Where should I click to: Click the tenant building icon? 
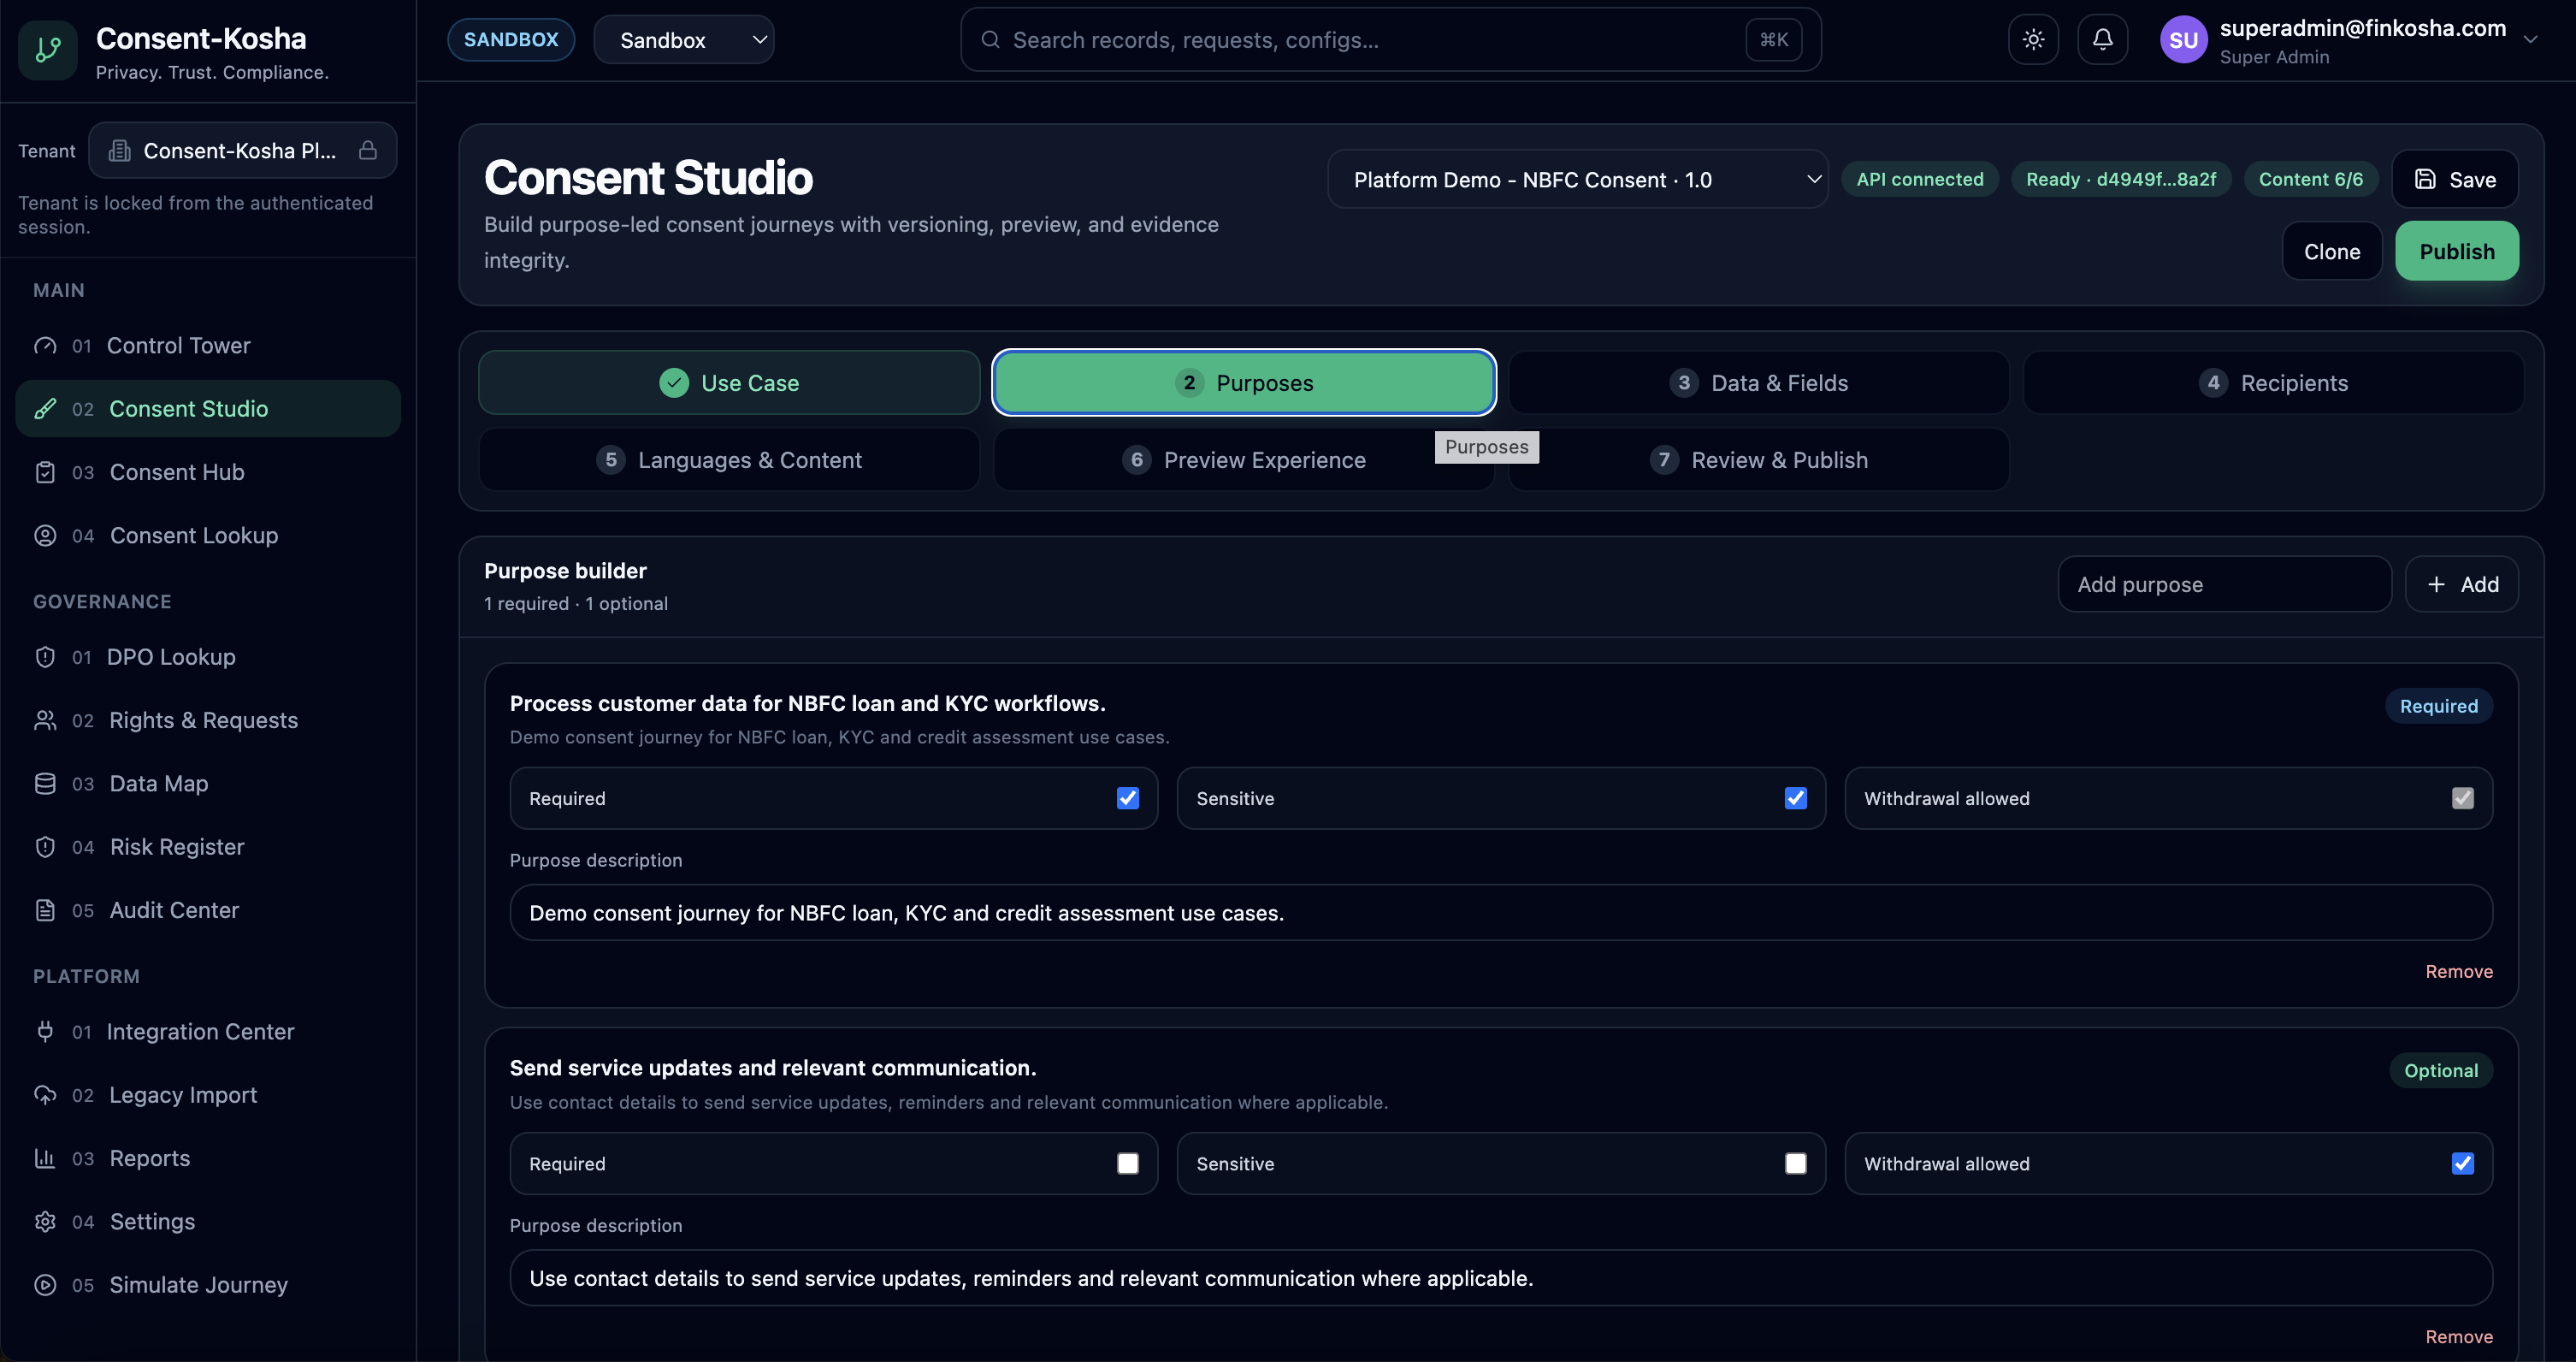click(119, 150)
